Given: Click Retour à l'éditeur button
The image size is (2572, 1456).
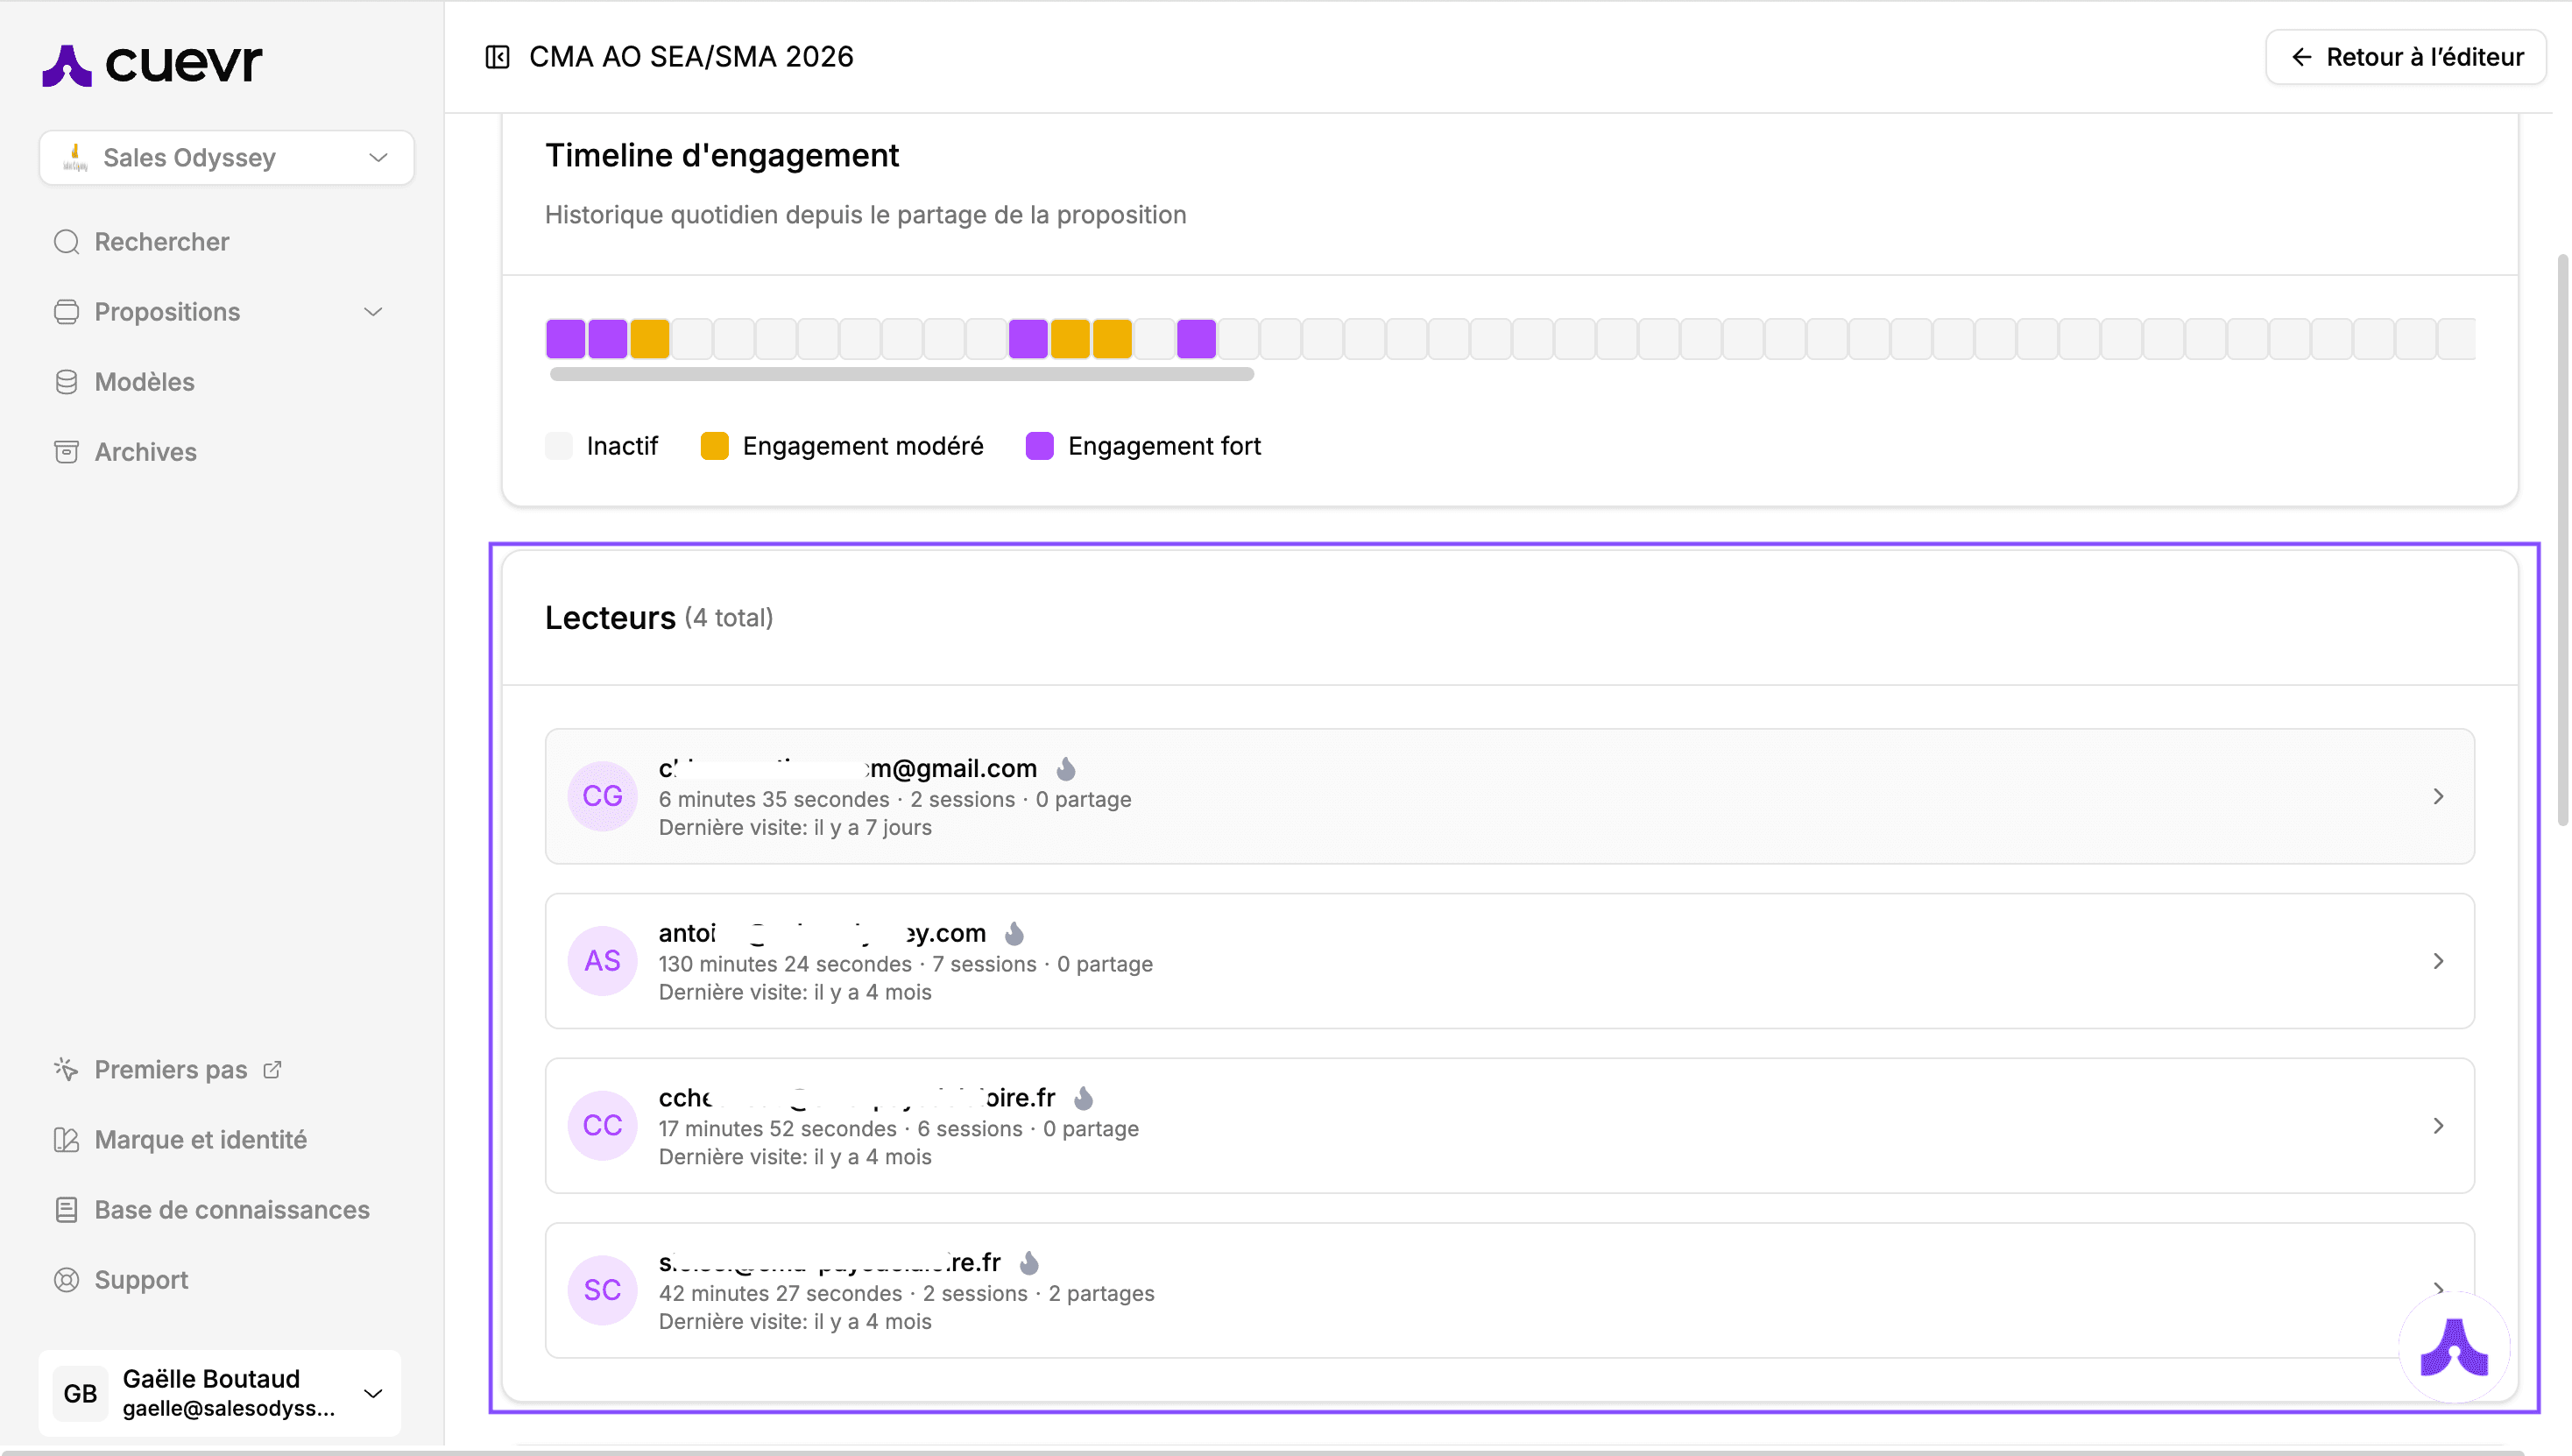Looking at the screenshot, I should tap(2405, 57).
